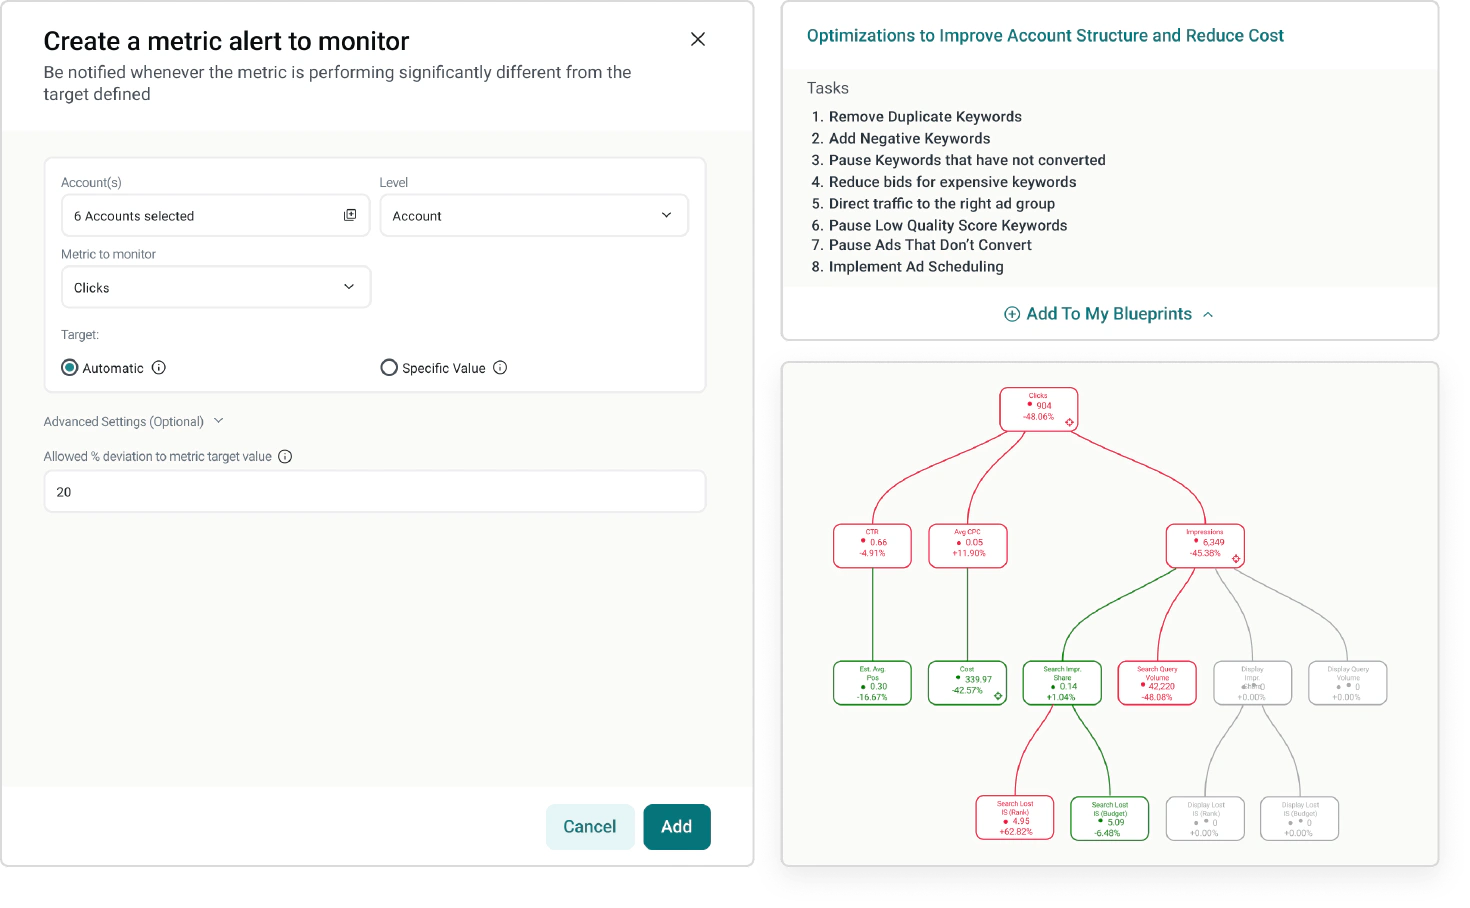Open the 6 Accounts selected field

click(x=216, y=215)
